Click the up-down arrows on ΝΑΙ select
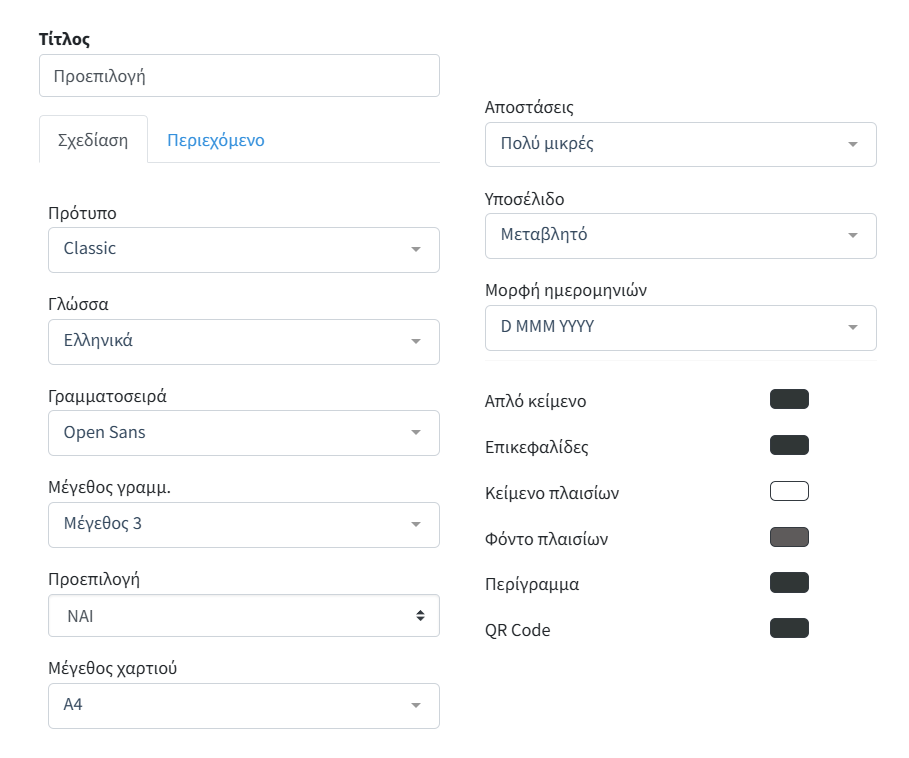The width and height of the screenshot is (909, 758). [x=420, y=616]
